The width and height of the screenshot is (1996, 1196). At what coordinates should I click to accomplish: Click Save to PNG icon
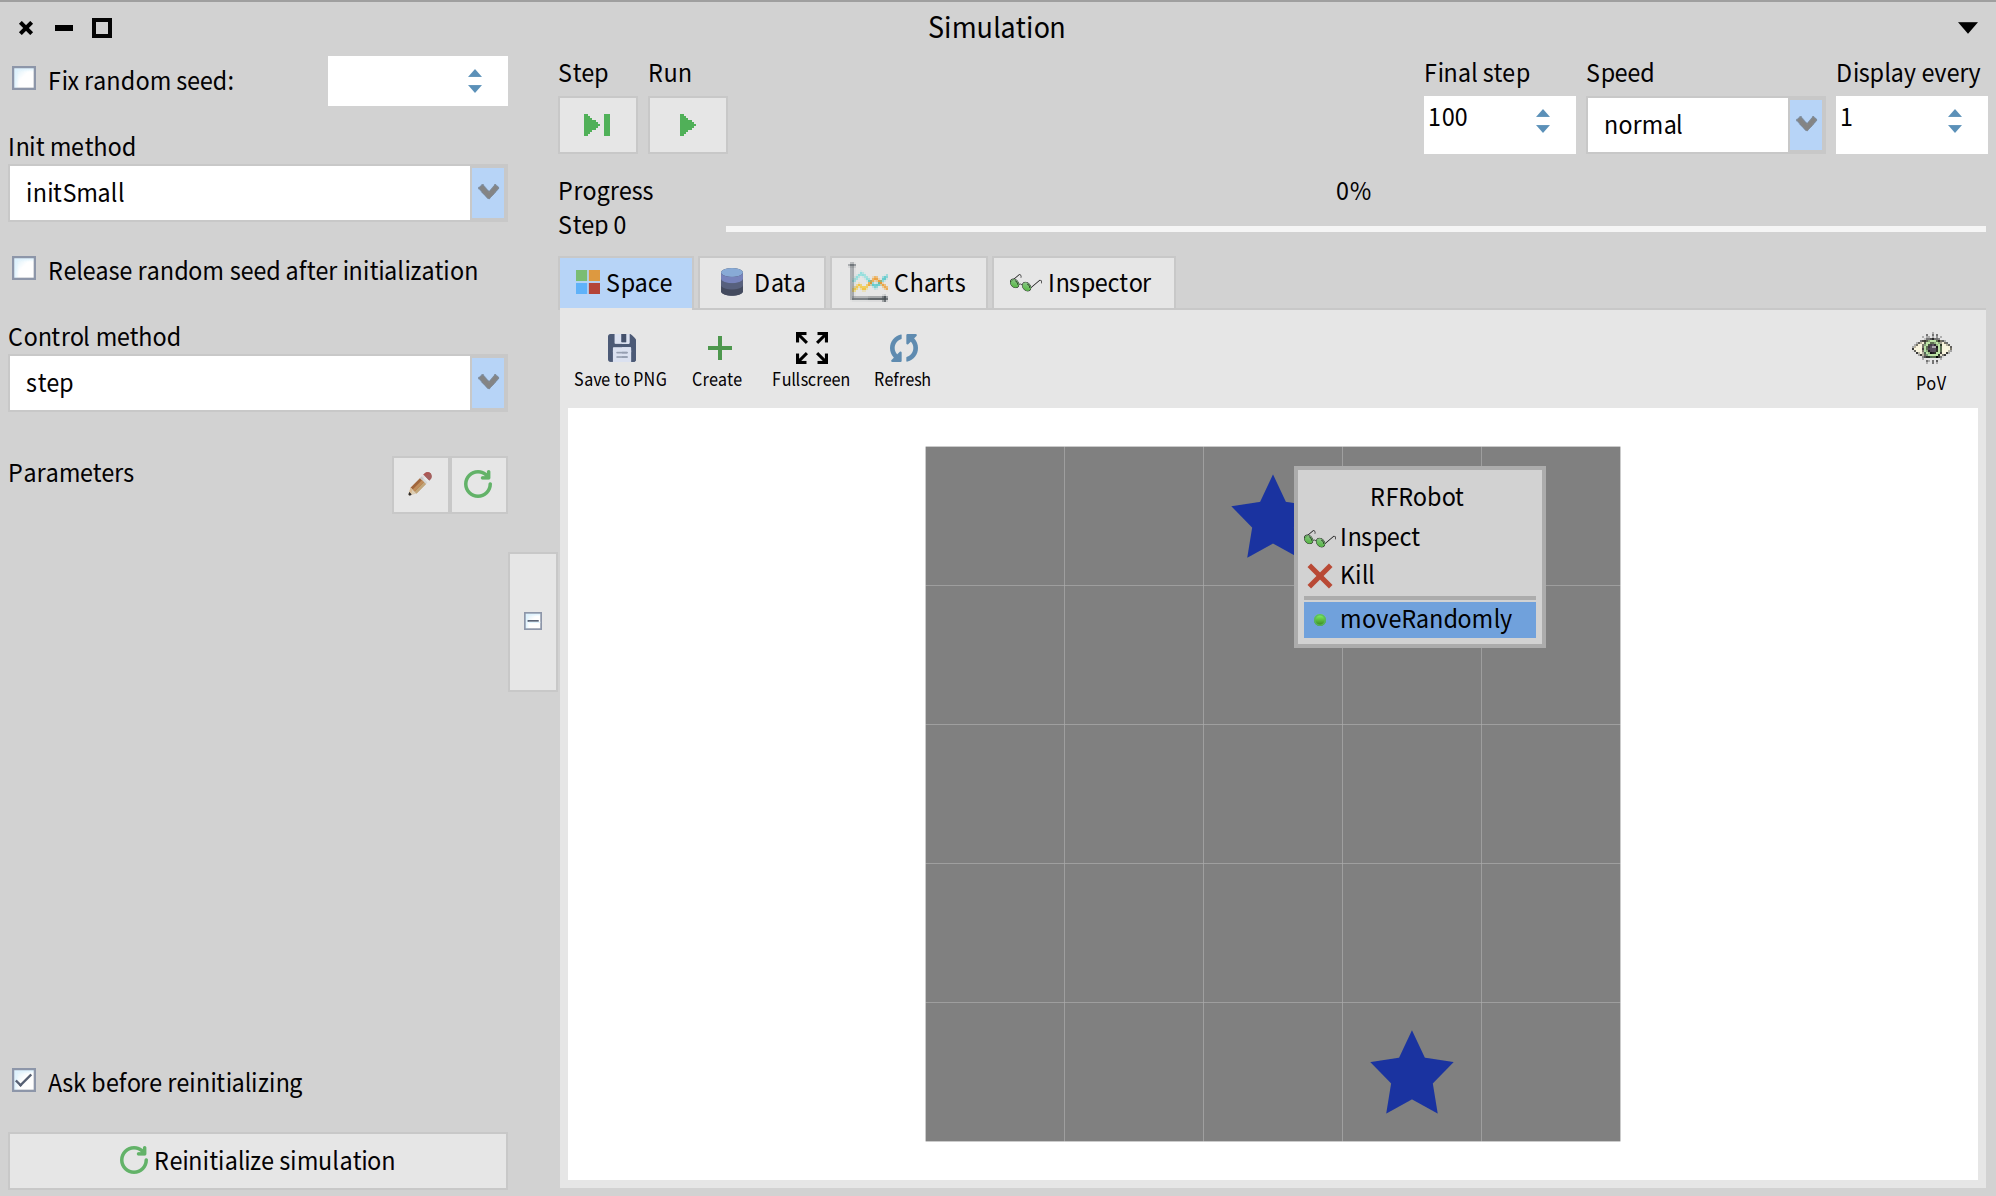tap(621, 348)
